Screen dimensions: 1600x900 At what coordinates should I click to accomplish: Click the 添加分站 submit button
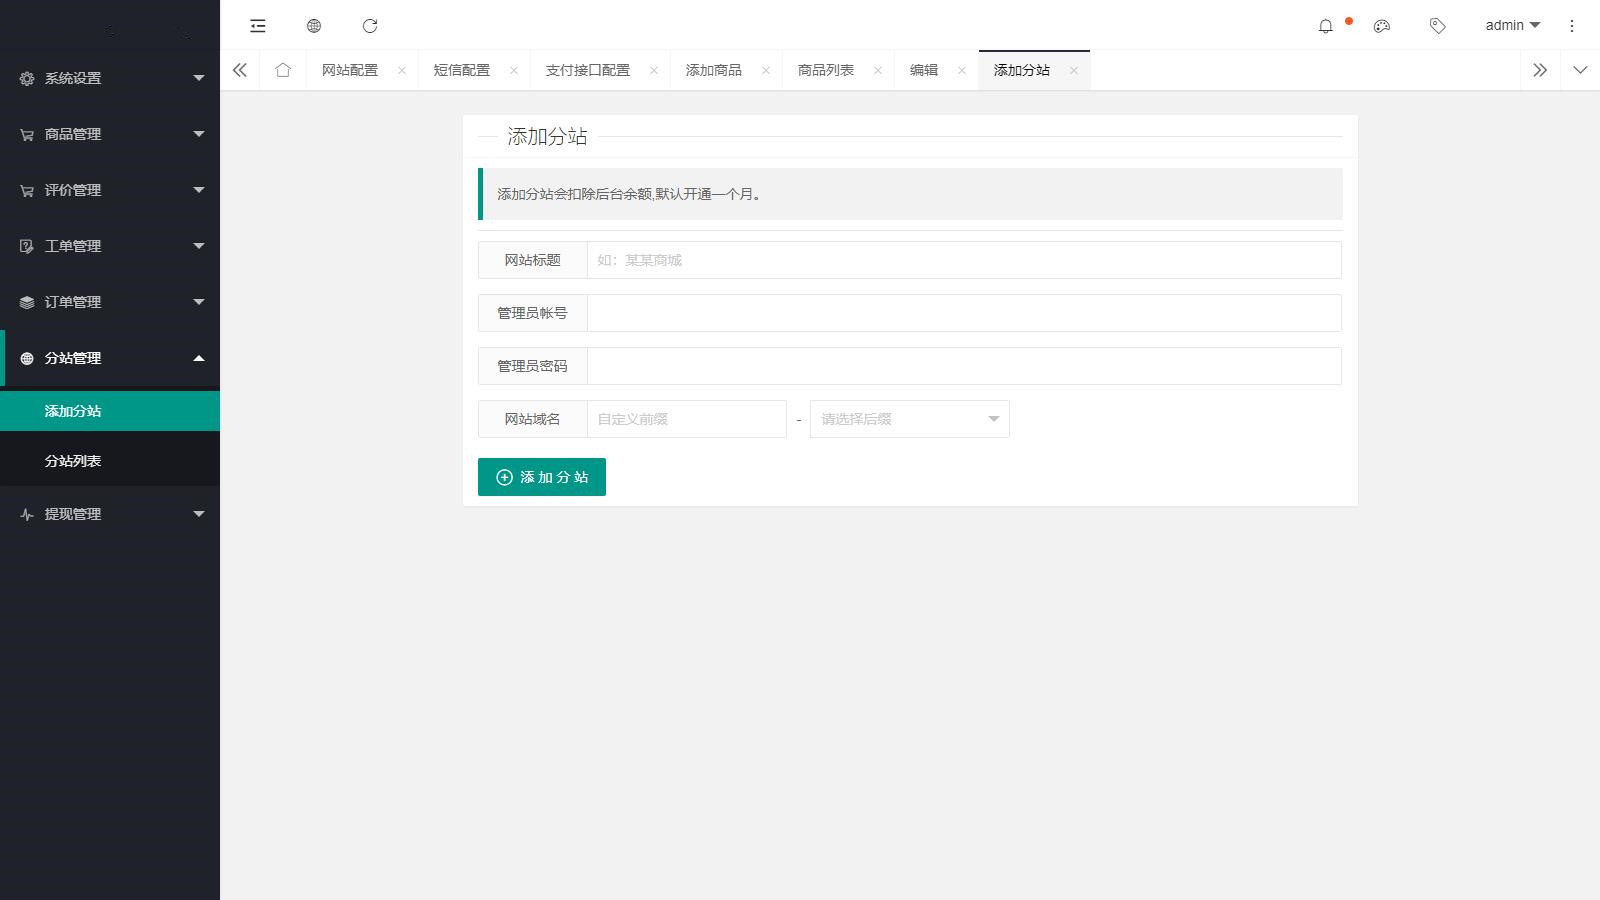pyautogui.click(x=542, y=477)
